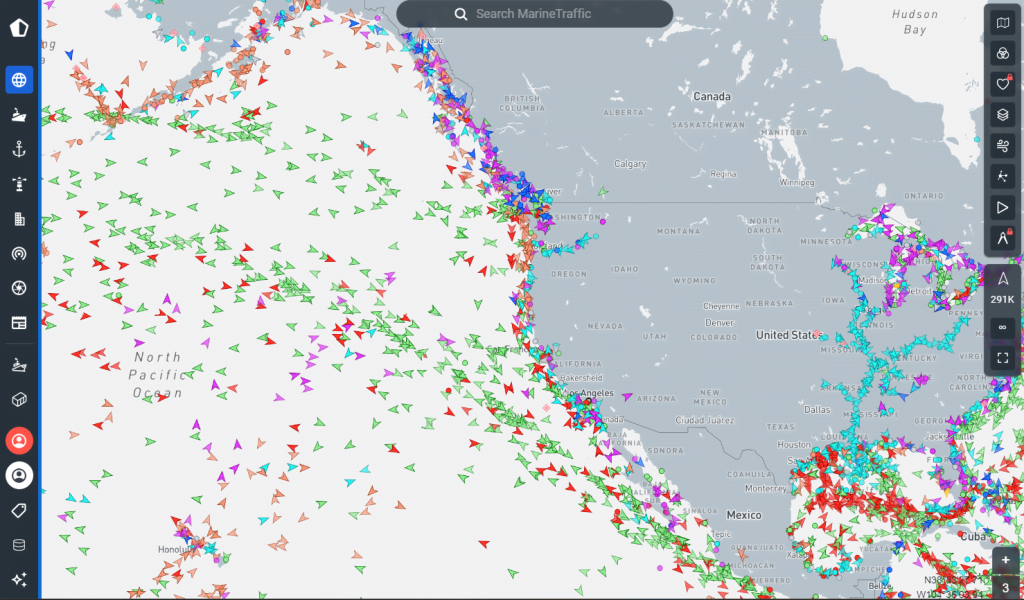
Task: Select the Ports anchor icon
Action: [x=19, y=149]
